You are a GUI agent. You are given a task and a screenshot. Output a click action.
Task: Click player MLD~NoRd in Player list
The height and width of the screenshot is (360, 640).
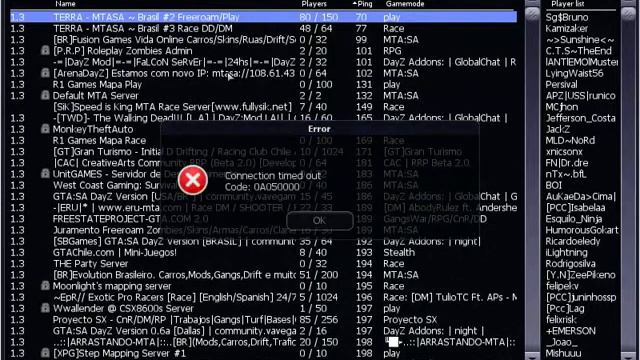click(x=570, y=140)
